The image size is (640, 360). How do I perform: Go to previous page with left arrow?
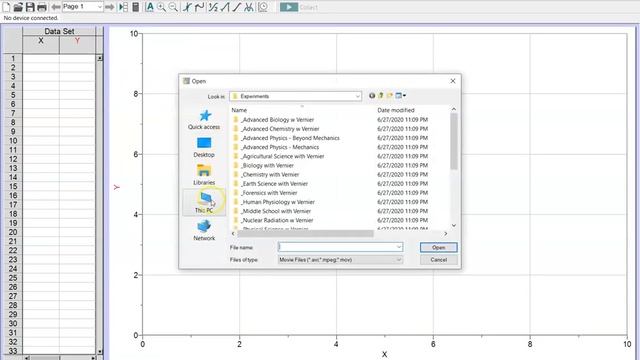(56, 7)
